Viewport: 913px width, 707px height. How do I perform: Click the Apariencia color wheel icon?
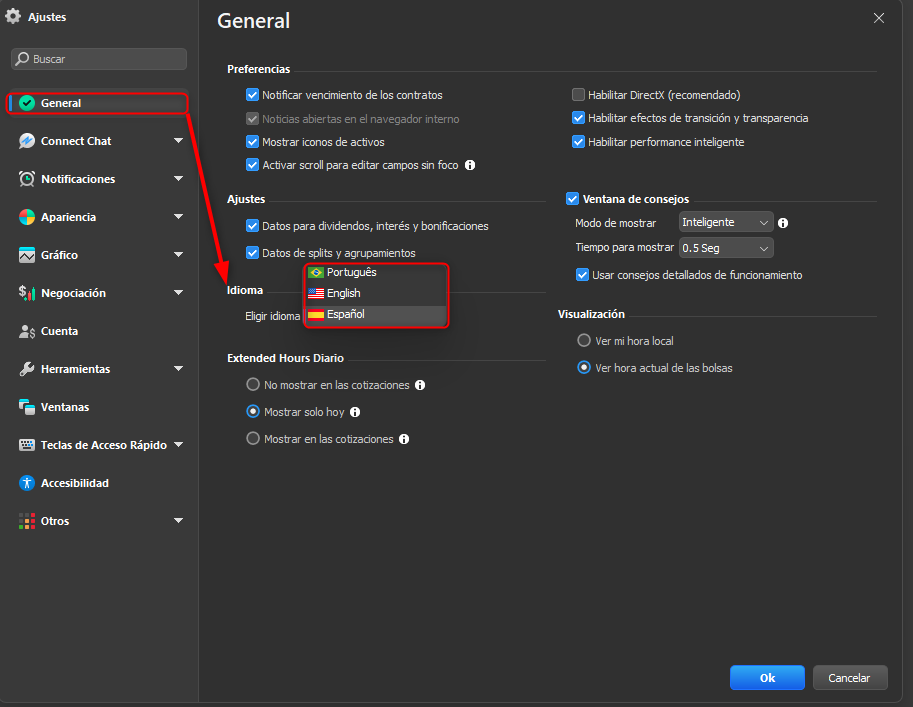click(x=27, y=217)
